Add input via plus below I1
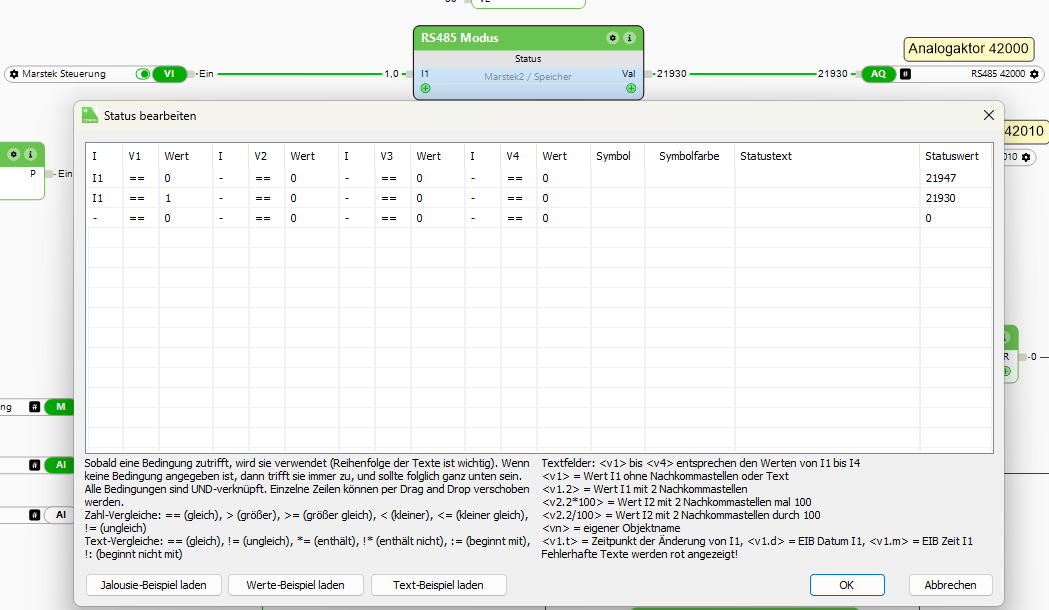 point(425,88)
